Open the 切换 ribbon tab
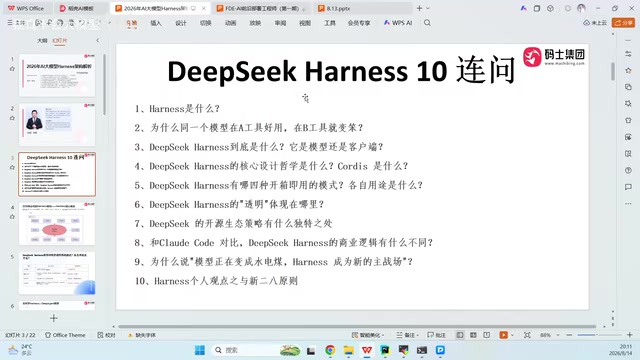This screenshot has width=640, height=360. (206, 23)
